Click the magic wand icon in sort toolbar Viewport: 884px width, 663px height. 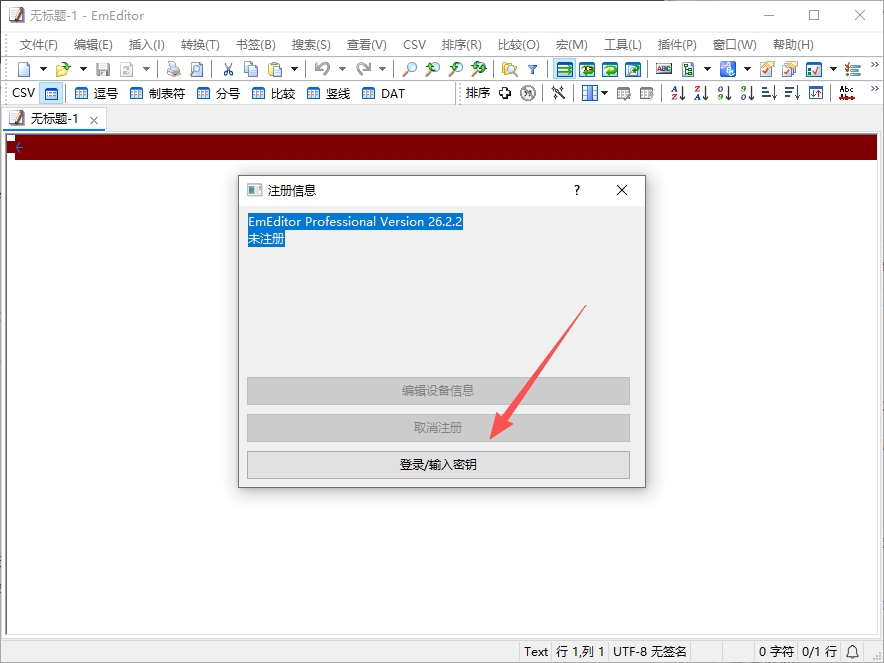558,93
